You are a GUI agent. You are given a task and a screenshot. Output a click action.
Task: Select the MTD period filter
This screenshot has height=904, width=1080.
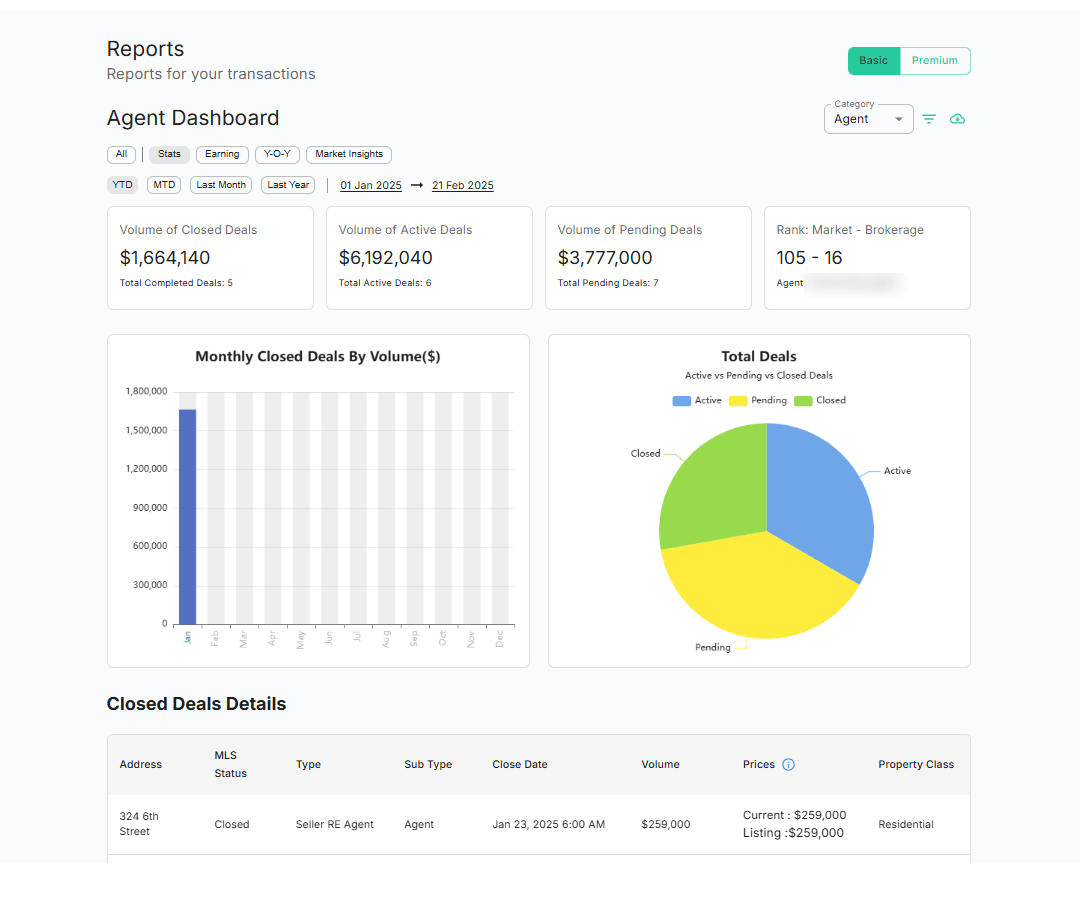[163, 184]
